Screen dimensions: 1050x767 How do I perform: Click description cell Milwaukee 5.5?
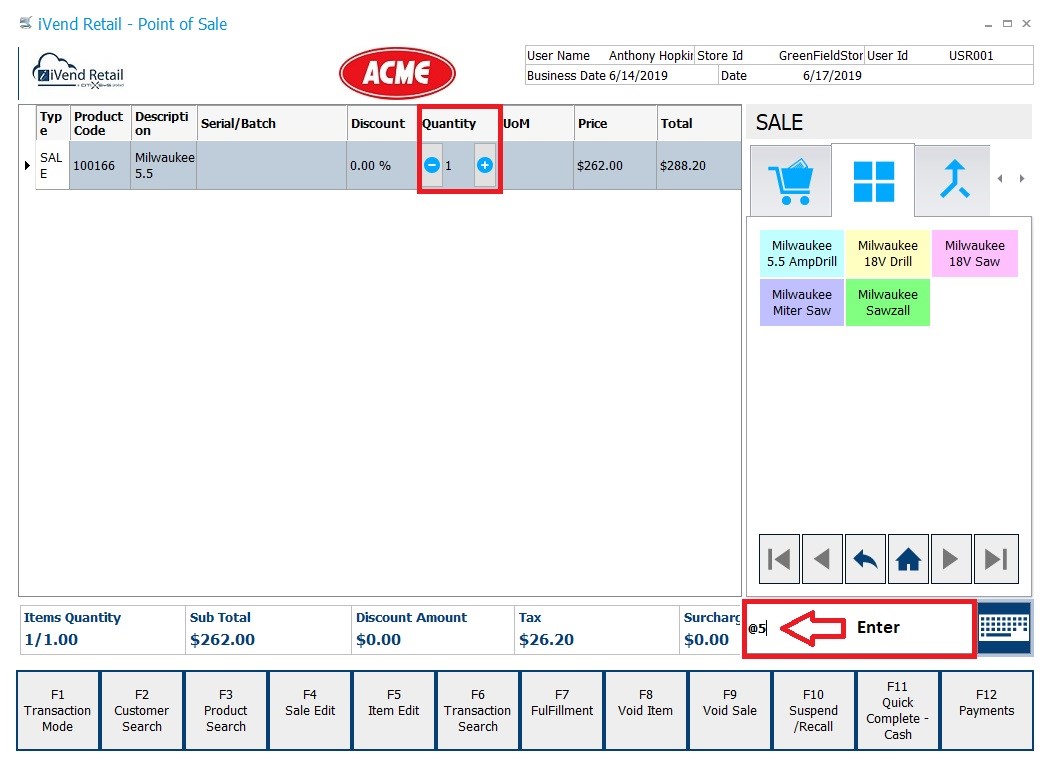[x=163, y=165]
